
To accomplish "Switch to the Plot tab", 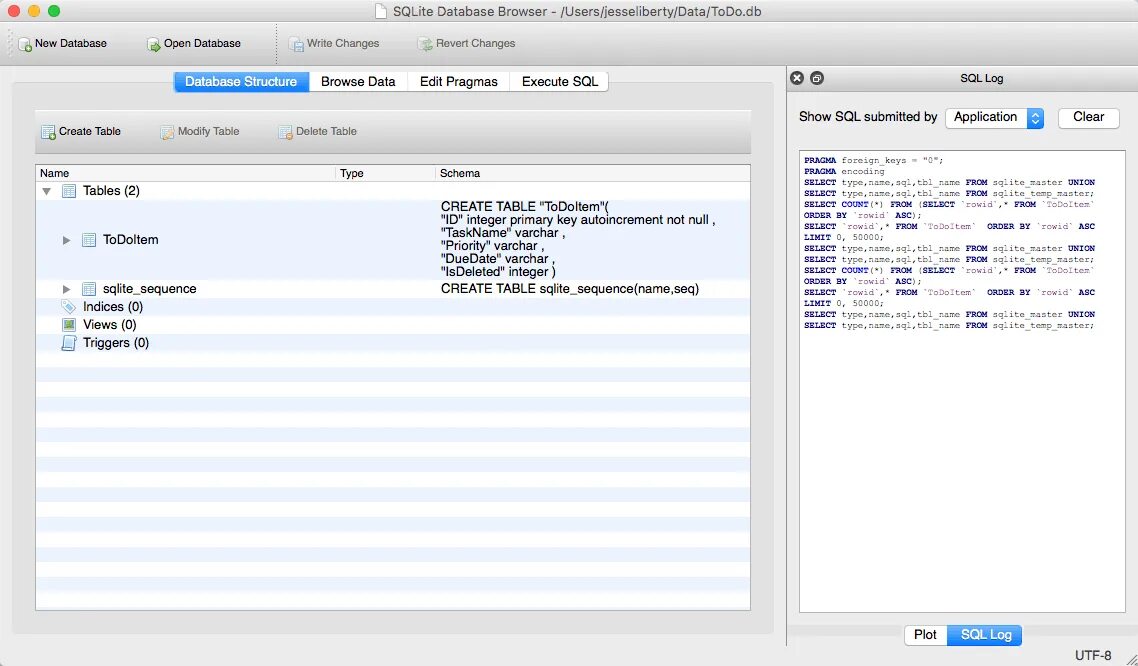I will click(925, 635).
